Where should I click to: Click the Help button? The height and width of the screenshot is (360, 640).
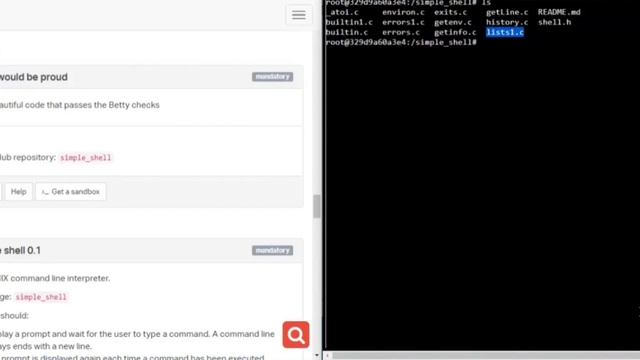[18, 192]
